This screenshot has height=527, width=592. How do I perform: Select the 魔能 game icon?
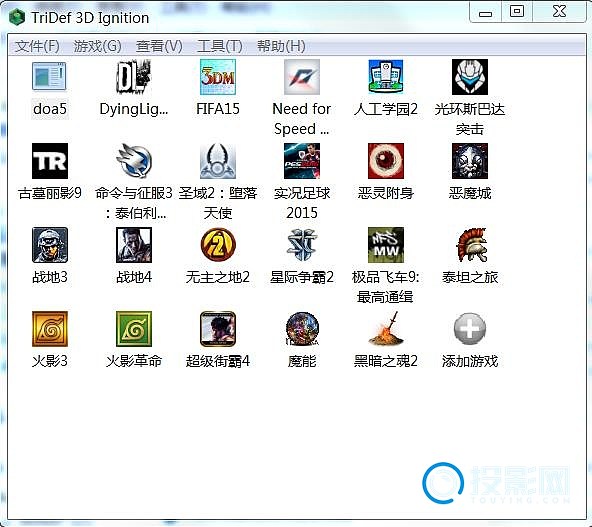pyautogui.click(x=302, y=329)
